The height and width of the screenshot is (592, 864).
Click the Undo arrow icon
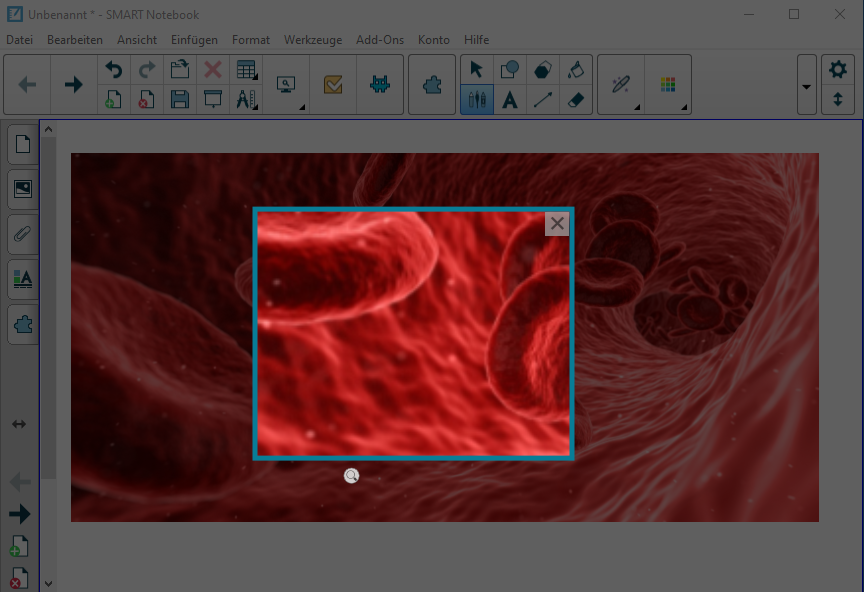click(x=114, y=69)
